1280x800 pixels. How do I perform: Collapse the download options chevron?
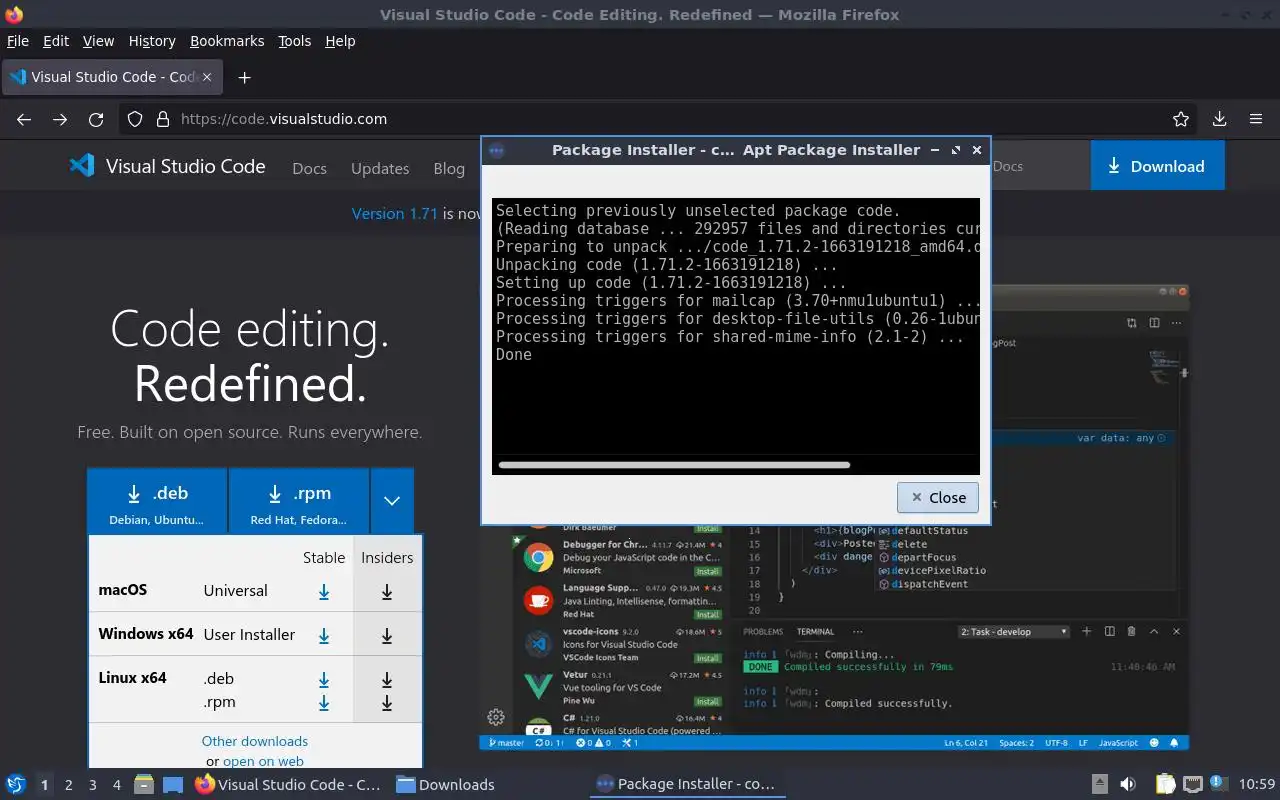tap(392, 501)
